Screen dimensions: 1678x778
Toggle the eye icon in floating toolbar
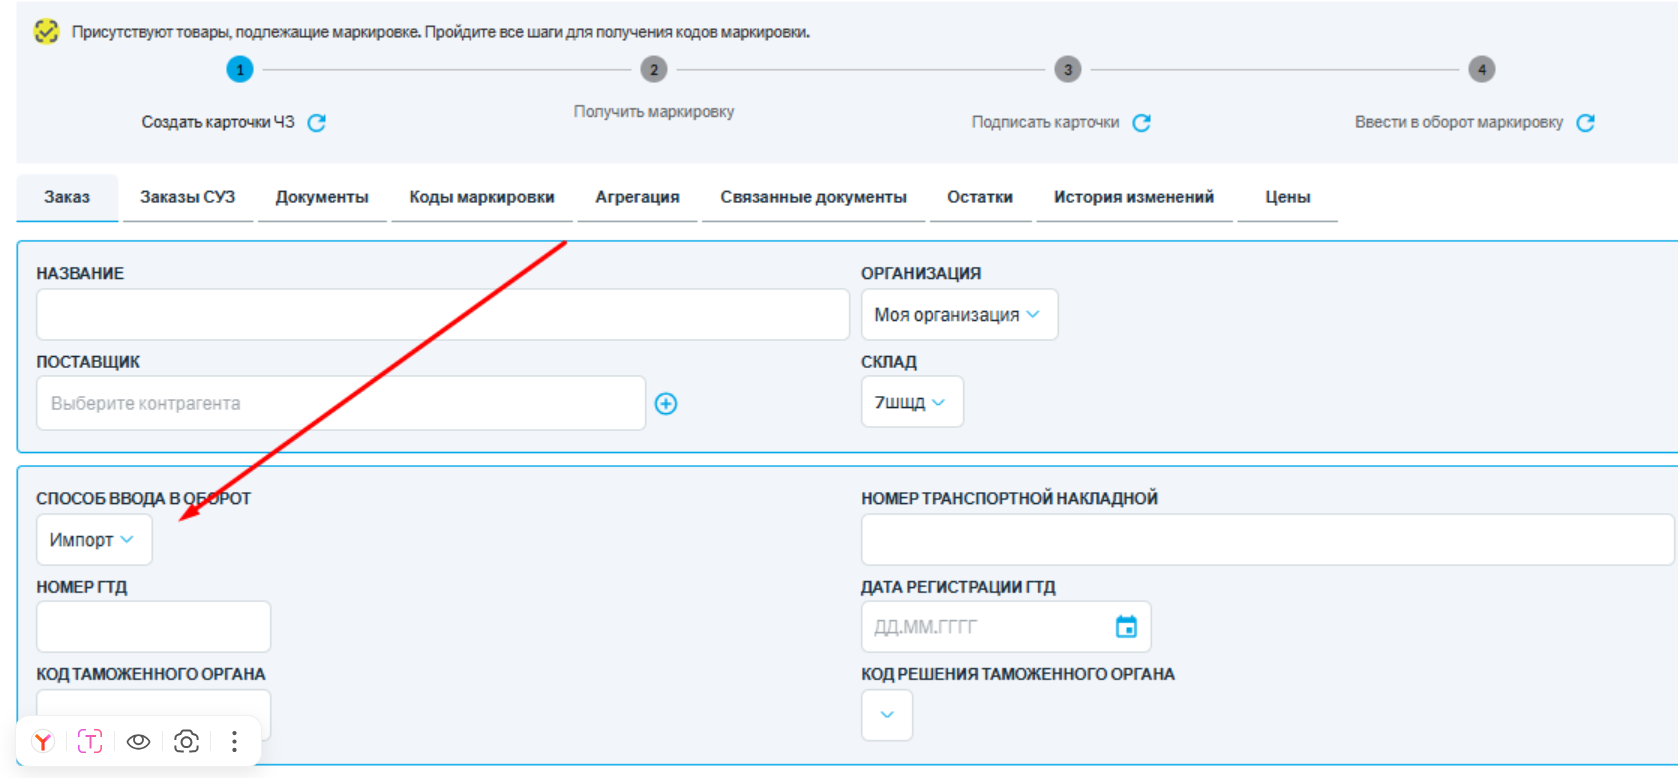pyautogui.click(x=138, y=742)
